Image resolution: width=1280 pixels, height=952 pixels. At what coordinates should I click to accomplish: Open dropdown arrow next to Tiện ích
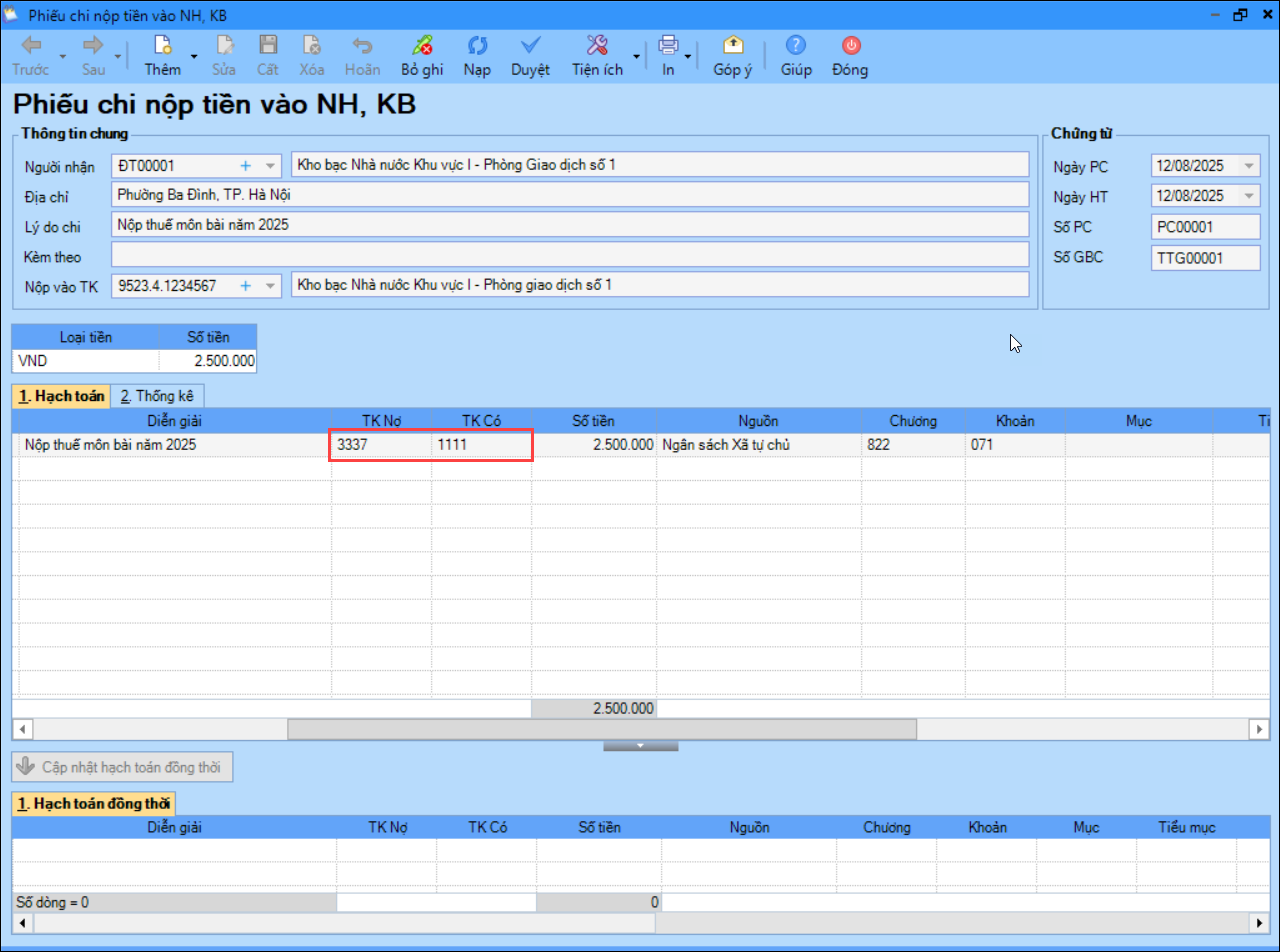tap(637, 56)
